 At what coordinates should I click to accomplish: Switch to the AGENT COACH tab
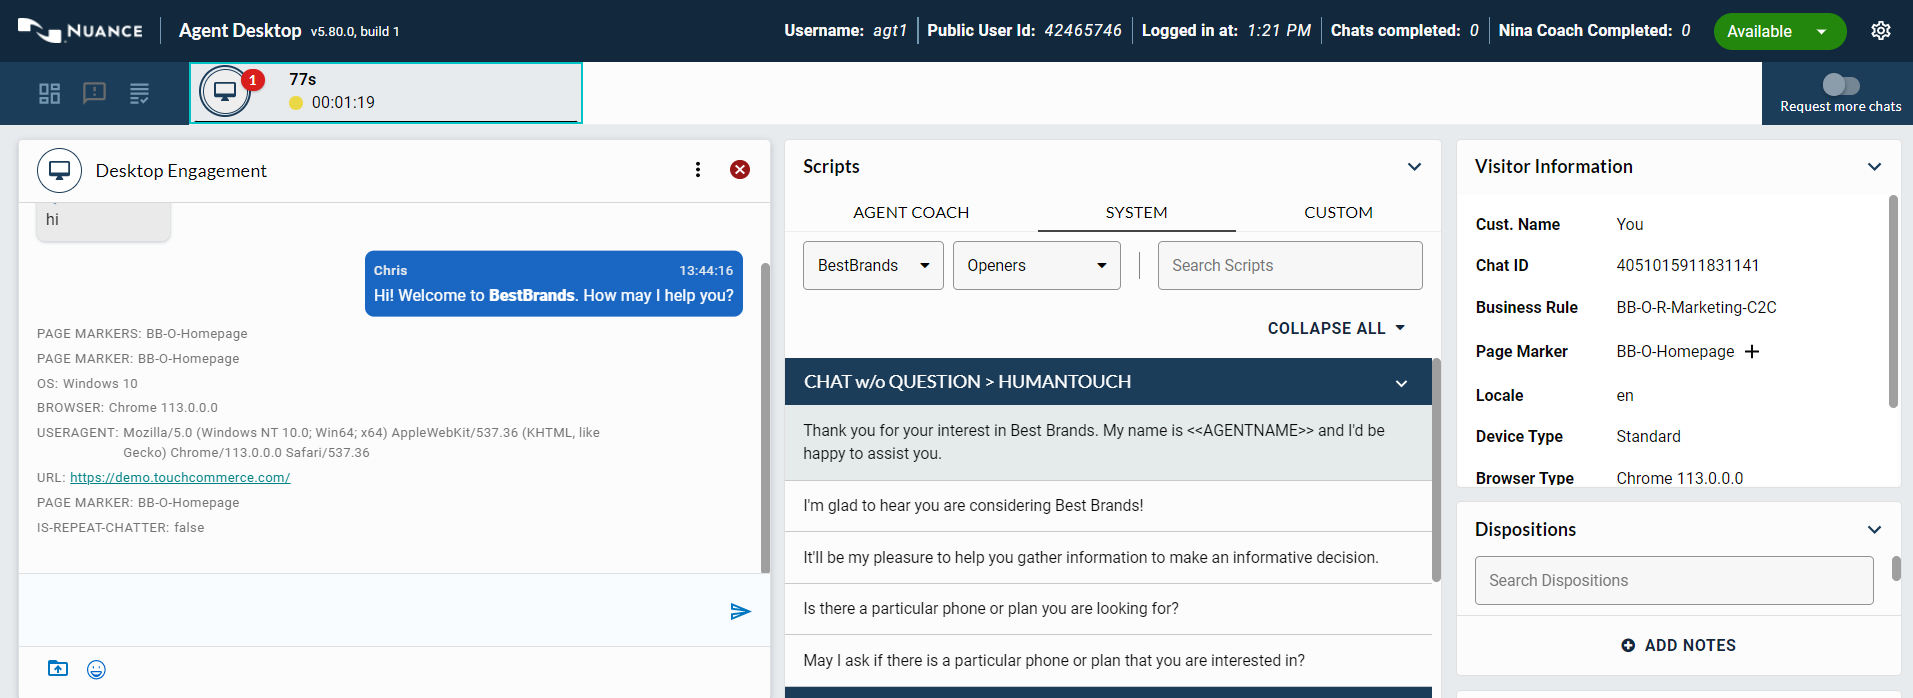click(x=910, y=212)
